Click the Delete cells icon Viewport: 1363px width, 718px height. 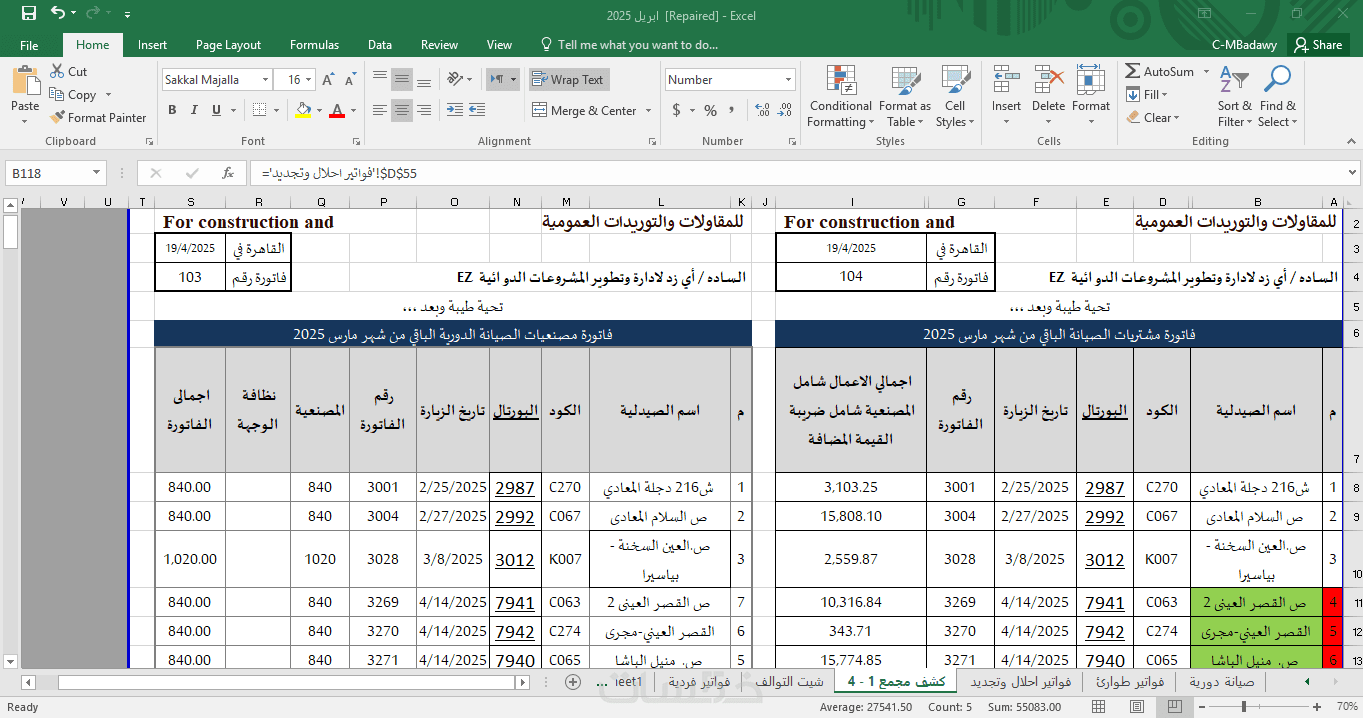pos(1048,82)
